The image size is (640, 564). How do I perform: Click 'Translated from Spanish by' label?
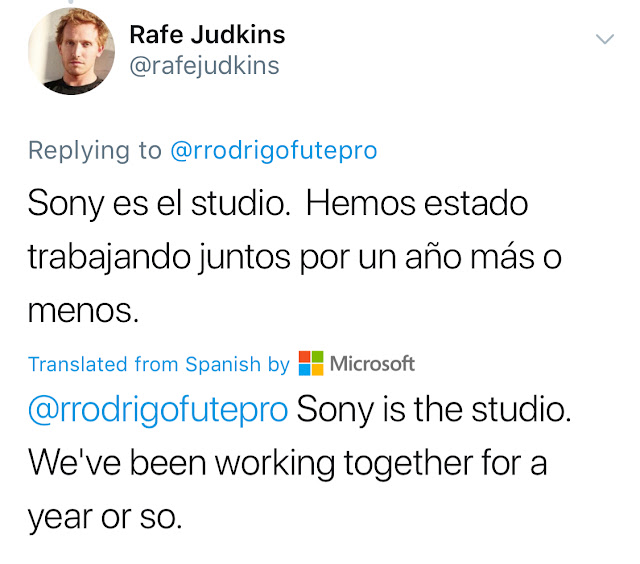point(158,365)
